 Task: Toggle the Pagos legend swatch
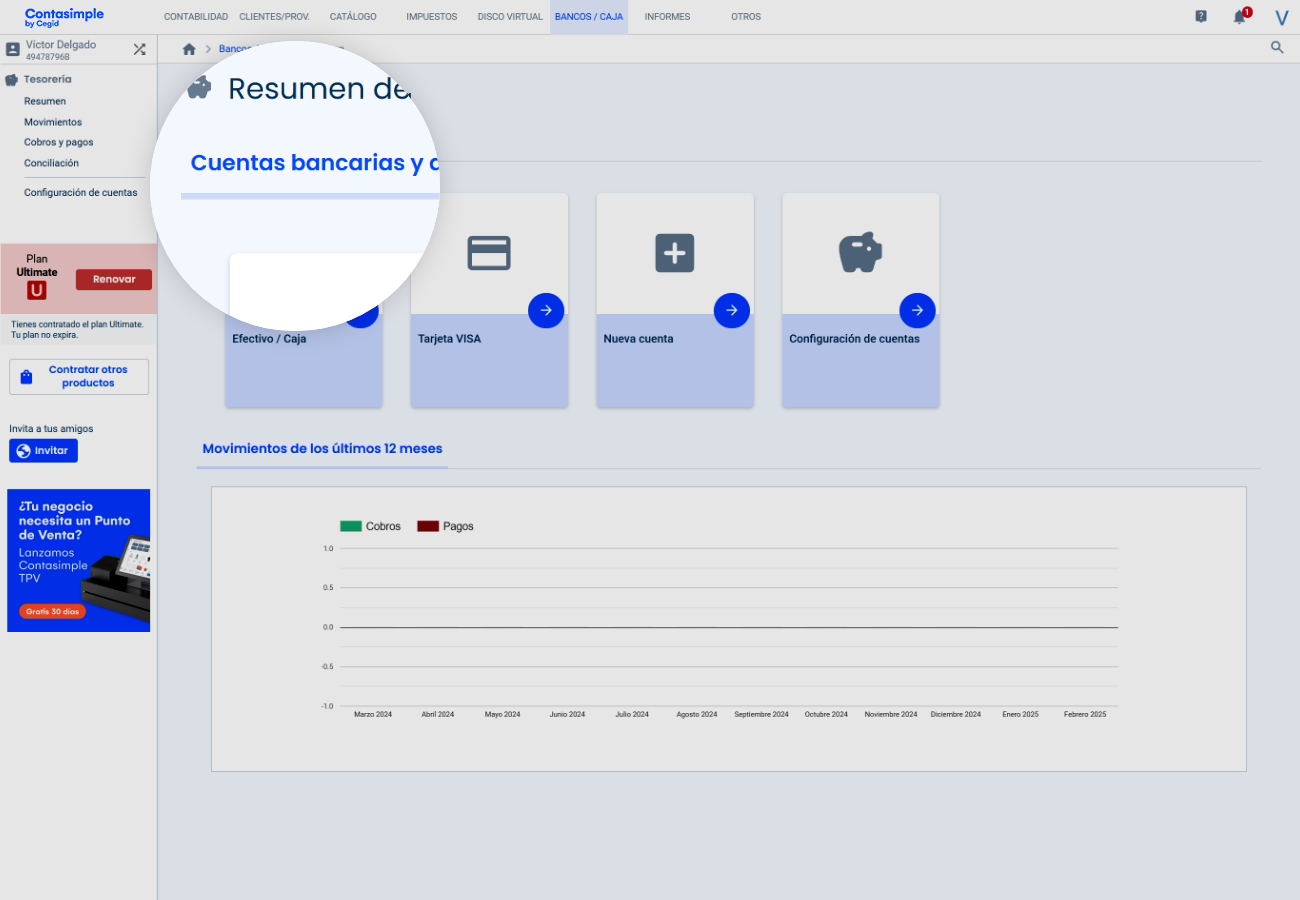428,526
